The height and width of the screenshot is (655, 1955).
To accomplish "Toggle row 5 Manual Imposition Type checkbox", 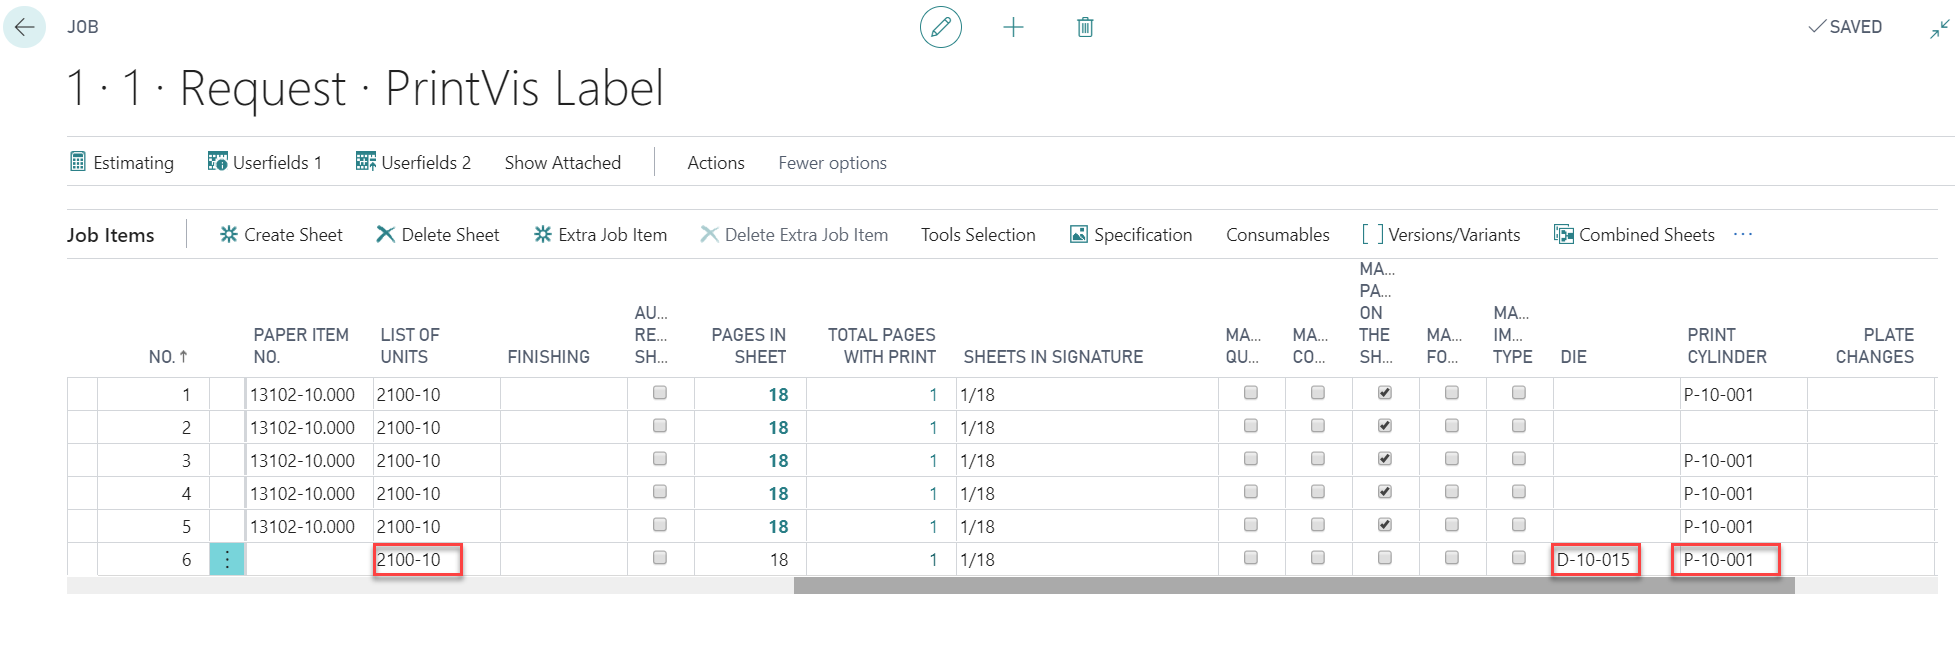I will [x=1519, y=525].
